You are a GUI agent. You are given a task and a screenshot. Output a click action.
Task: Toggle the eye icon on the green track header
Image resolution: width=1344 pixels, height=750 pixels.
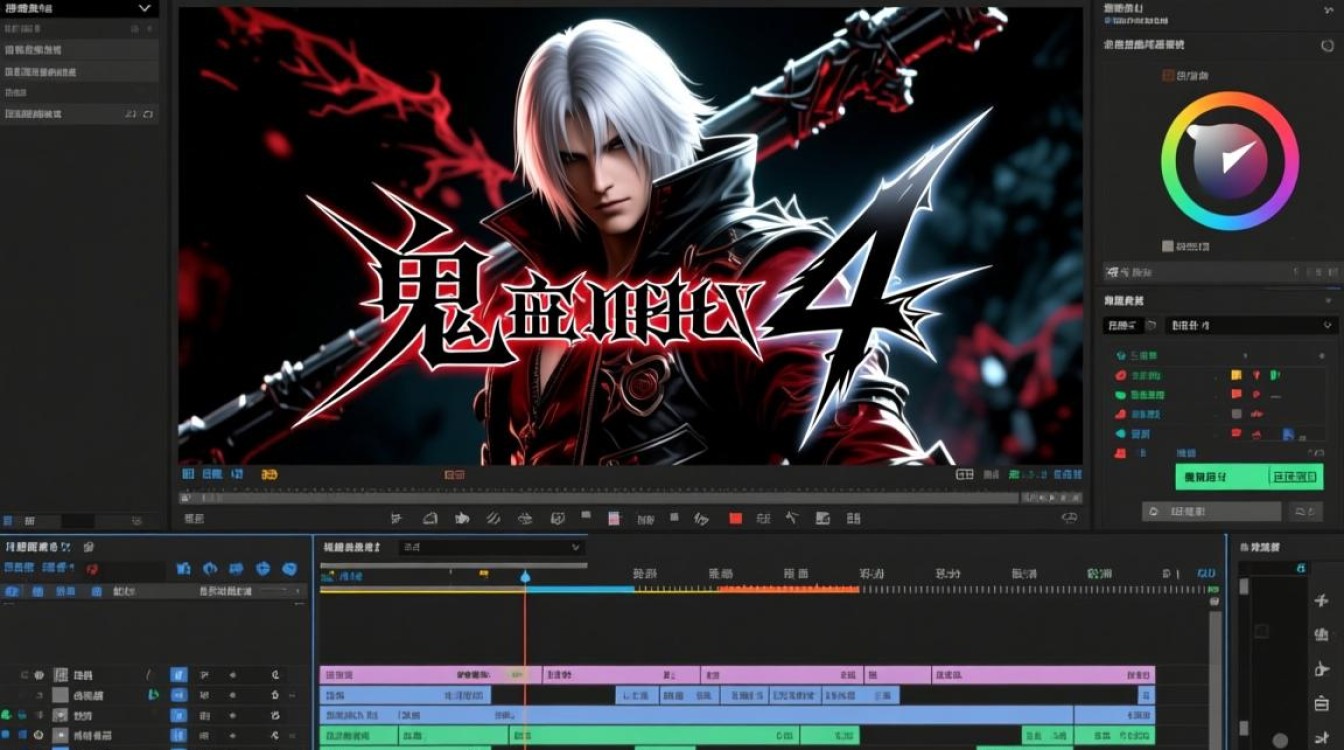tap(39, 735)
